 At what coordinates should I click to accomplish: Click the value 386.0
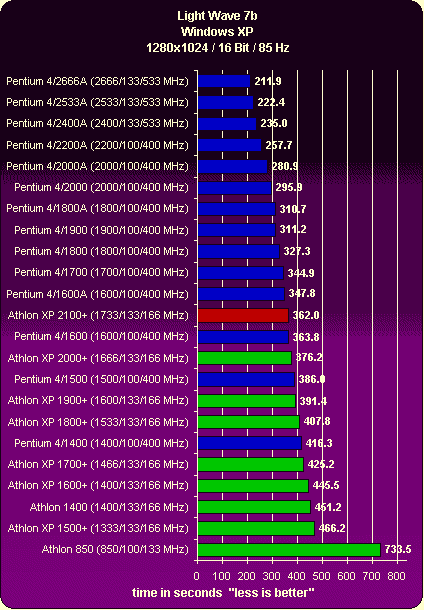click(312, 379)
